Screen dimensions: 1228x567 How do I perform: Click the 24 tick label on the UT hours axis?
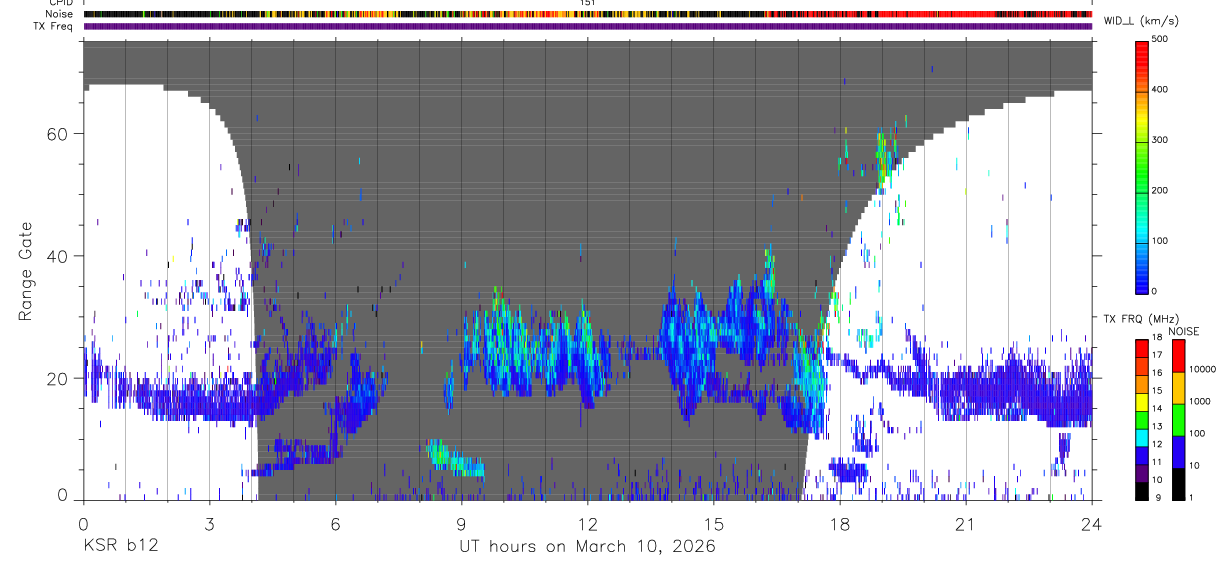pos(1091,524)
